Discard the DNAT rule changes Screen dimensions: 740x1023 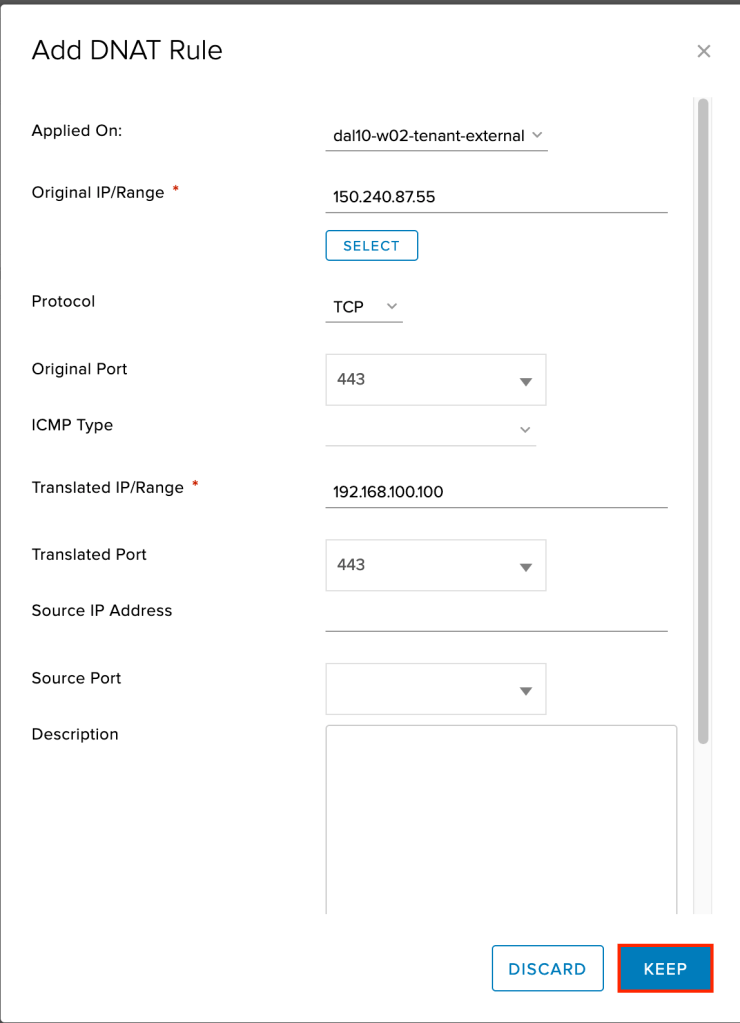(547, 969)
